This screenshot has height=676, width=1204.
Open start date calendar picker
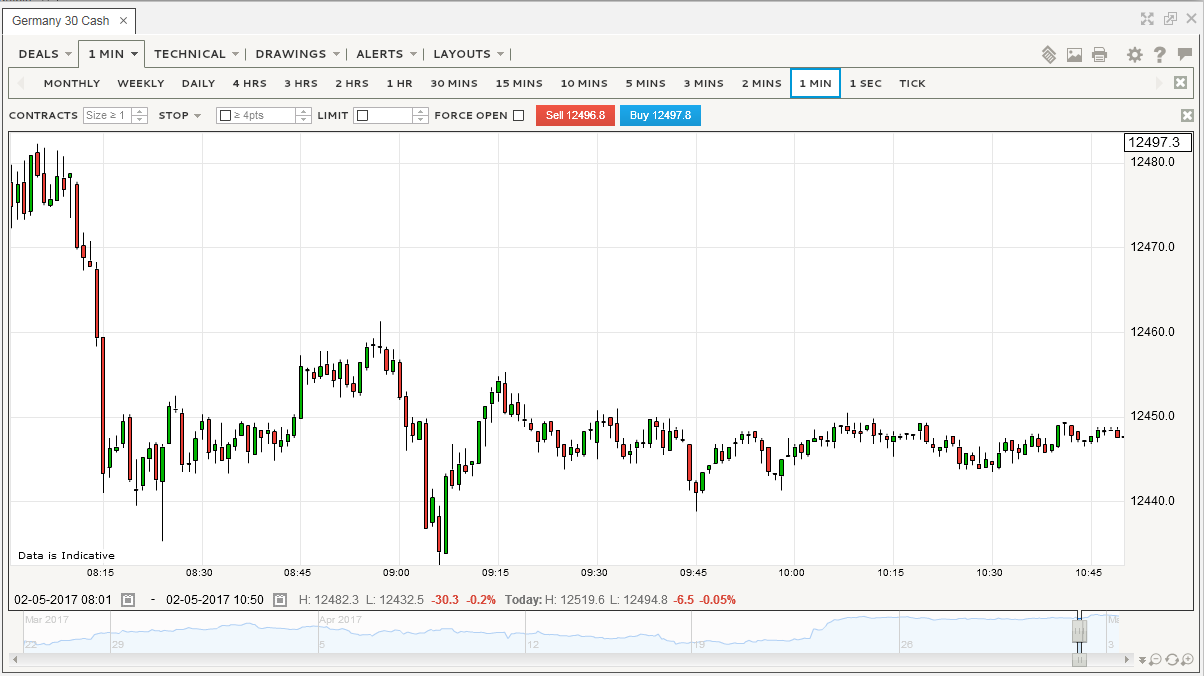[127, 600]
